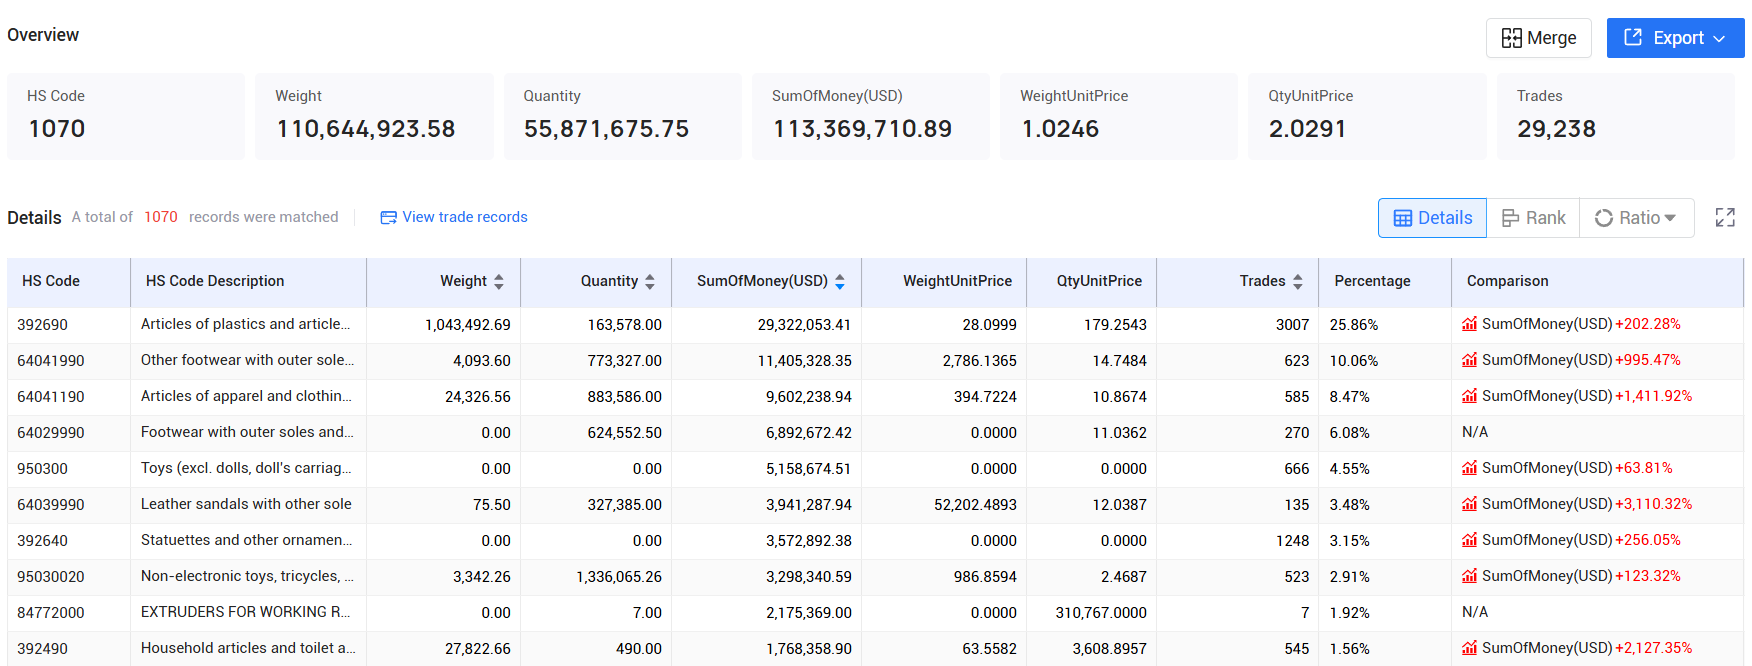Click comparison chart icon for 392690
This screenshot has width=1752, height=666.
1469,324
